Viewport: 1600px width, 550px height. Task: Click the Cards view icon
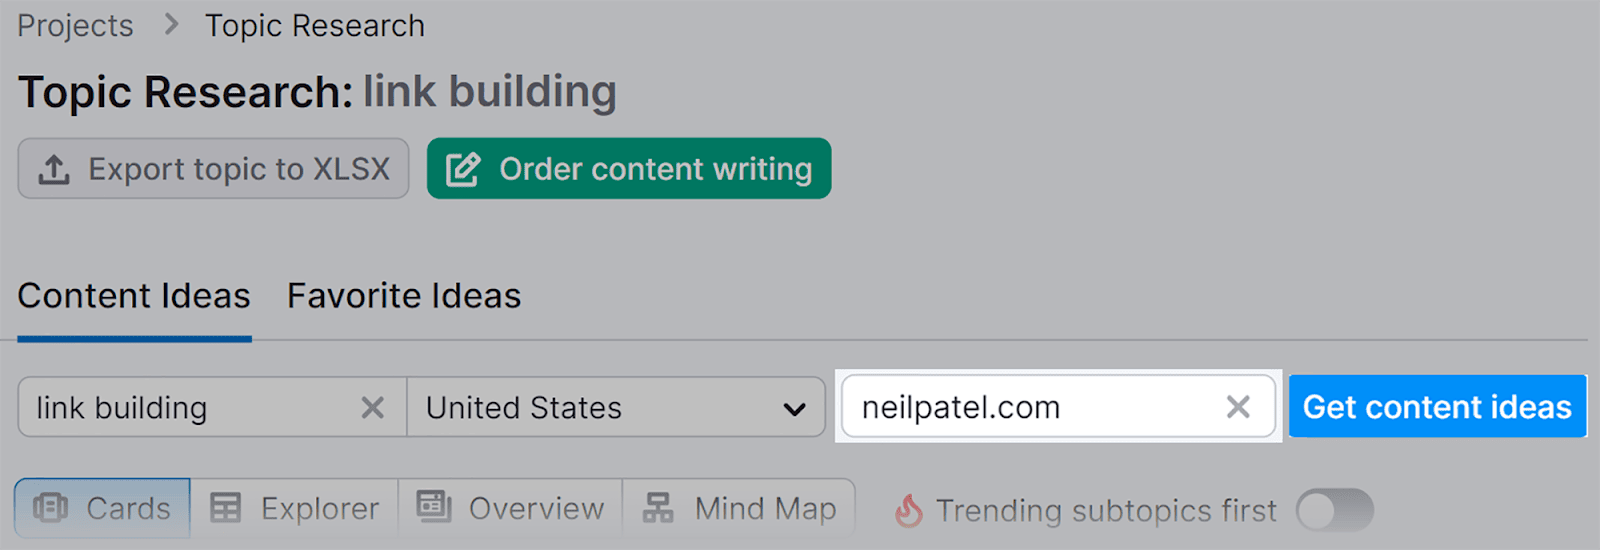pyautogui.click(x=50, y=509)
